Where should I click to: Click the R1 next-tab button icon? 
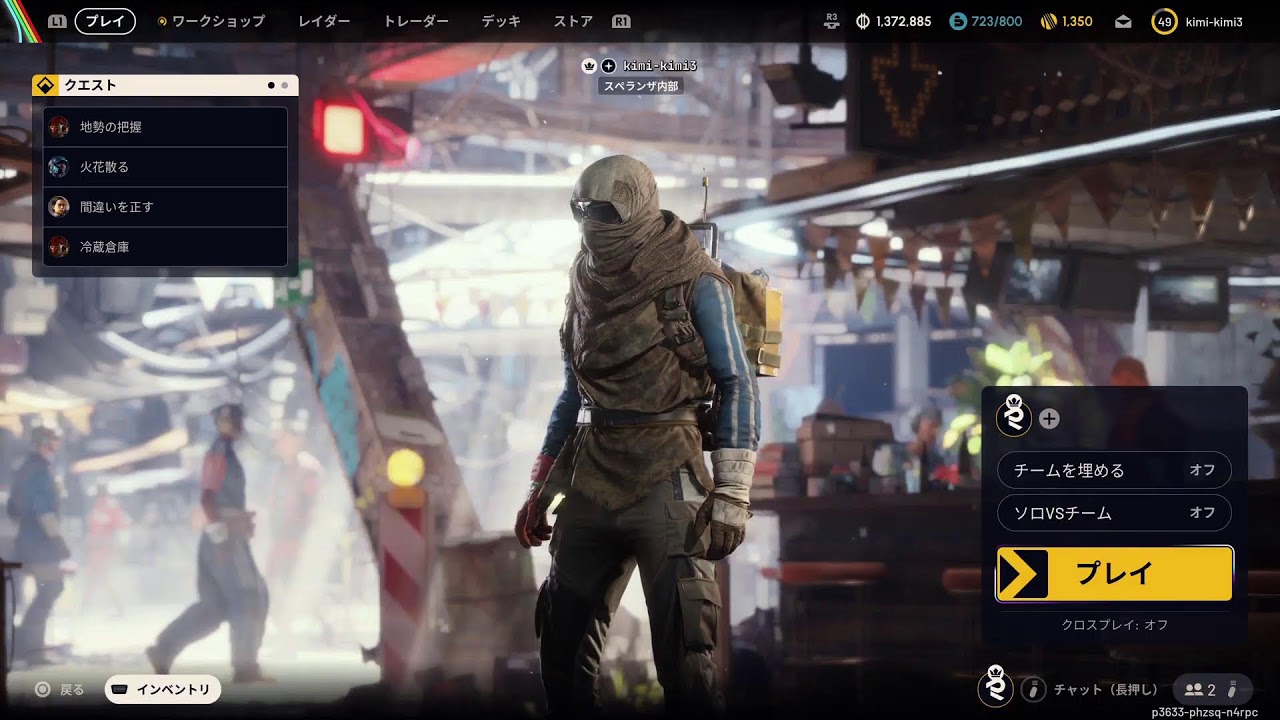pyautogui.click(x=621, y=21)
